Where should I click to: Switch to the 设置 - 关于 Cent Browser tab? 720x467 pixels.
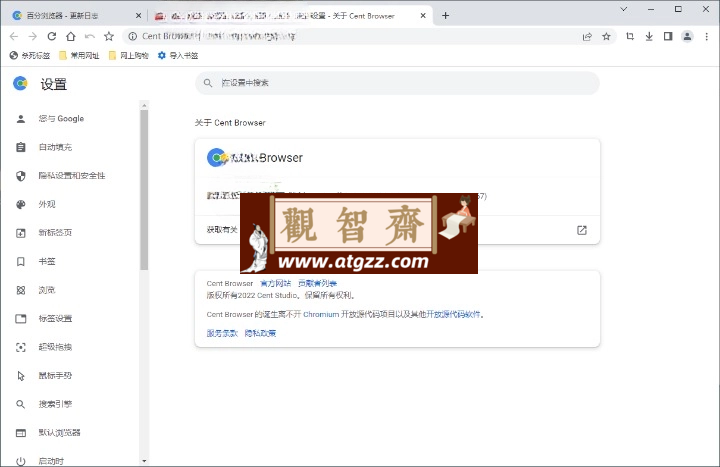click(x=291, y=16)
